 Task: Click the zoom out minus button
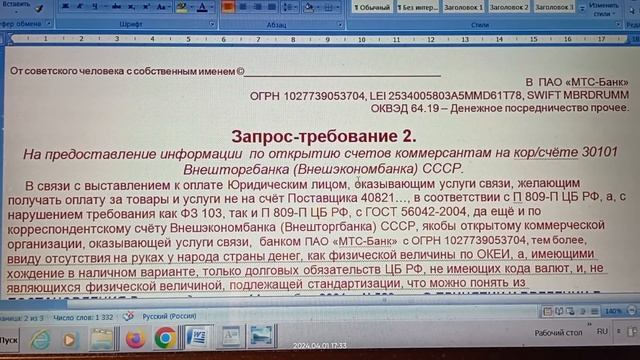pyautogui.click(x=631, y=311)
